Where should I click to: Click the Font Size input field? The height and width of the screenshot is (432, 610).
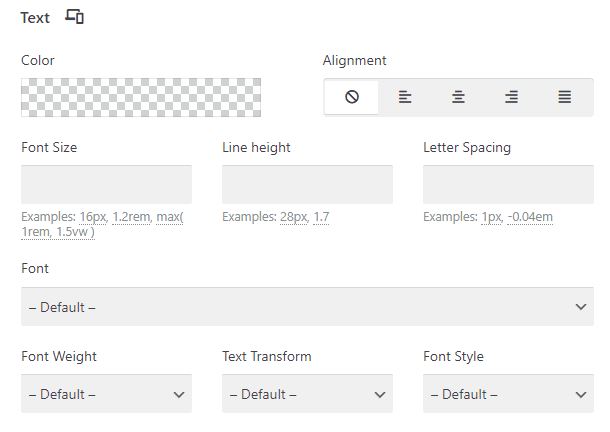(106, 185)
